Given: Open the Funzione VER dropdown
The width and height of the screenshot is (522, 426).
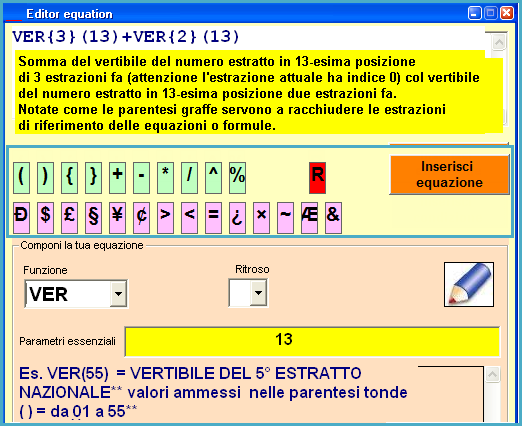Looking at the screenshot, I should point(118,294).
